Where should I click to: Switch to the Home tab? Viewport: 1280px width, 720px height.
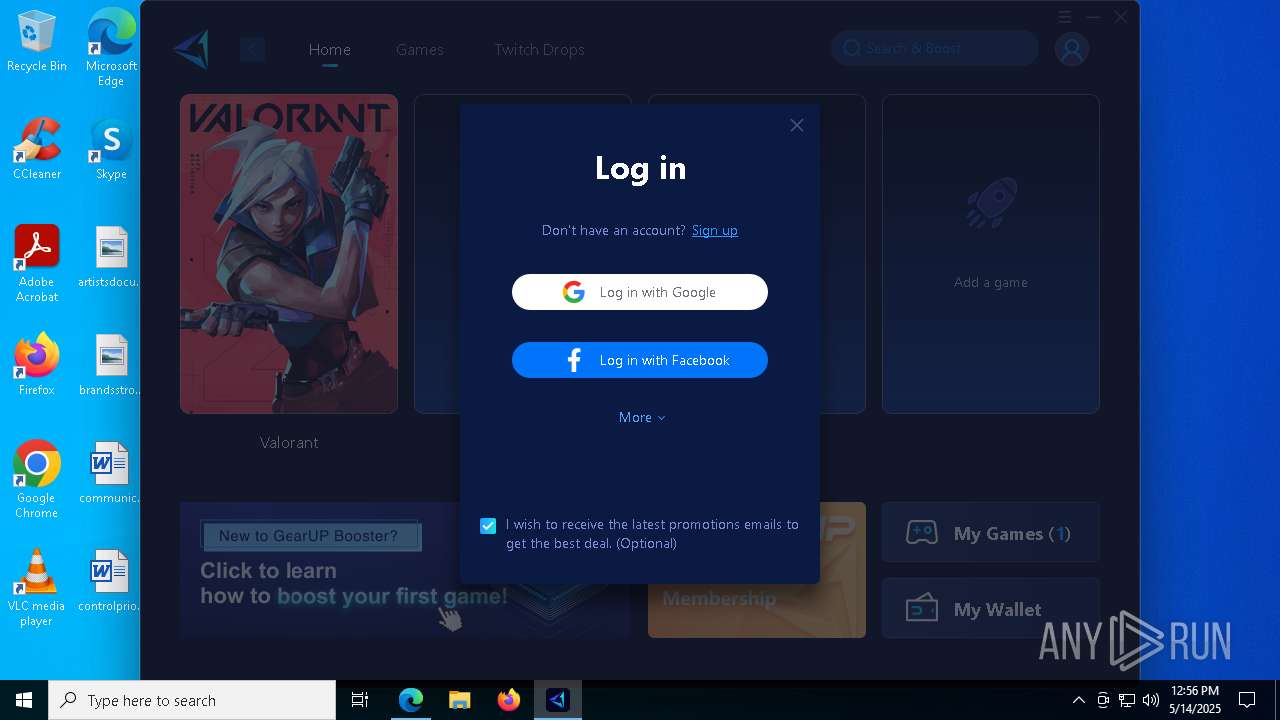pos(329,49)
